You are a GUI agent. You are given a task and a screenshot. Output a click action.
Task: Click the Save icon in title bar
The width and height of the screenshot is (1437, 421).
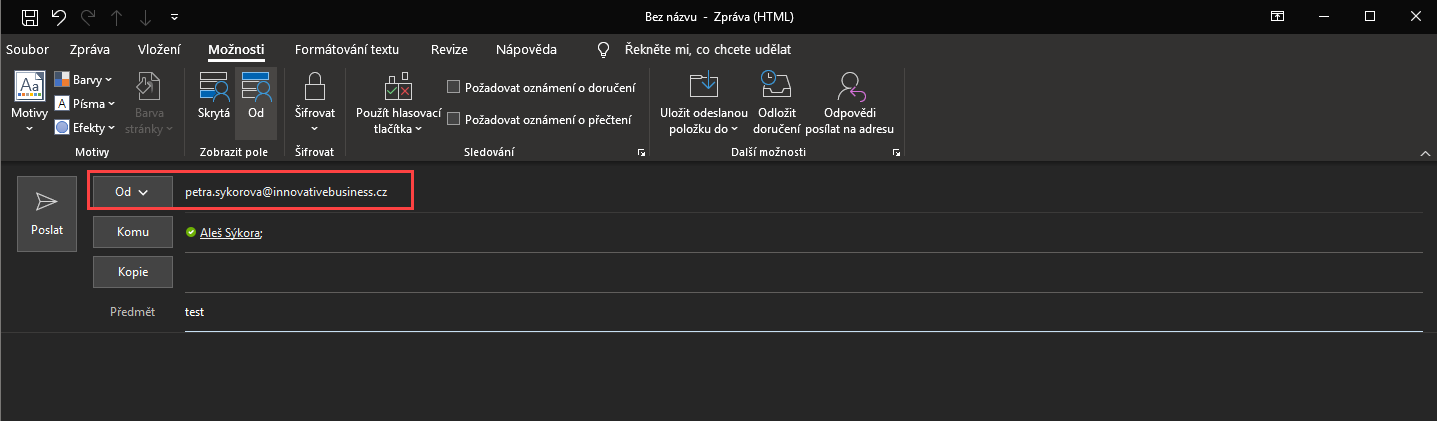30,17
